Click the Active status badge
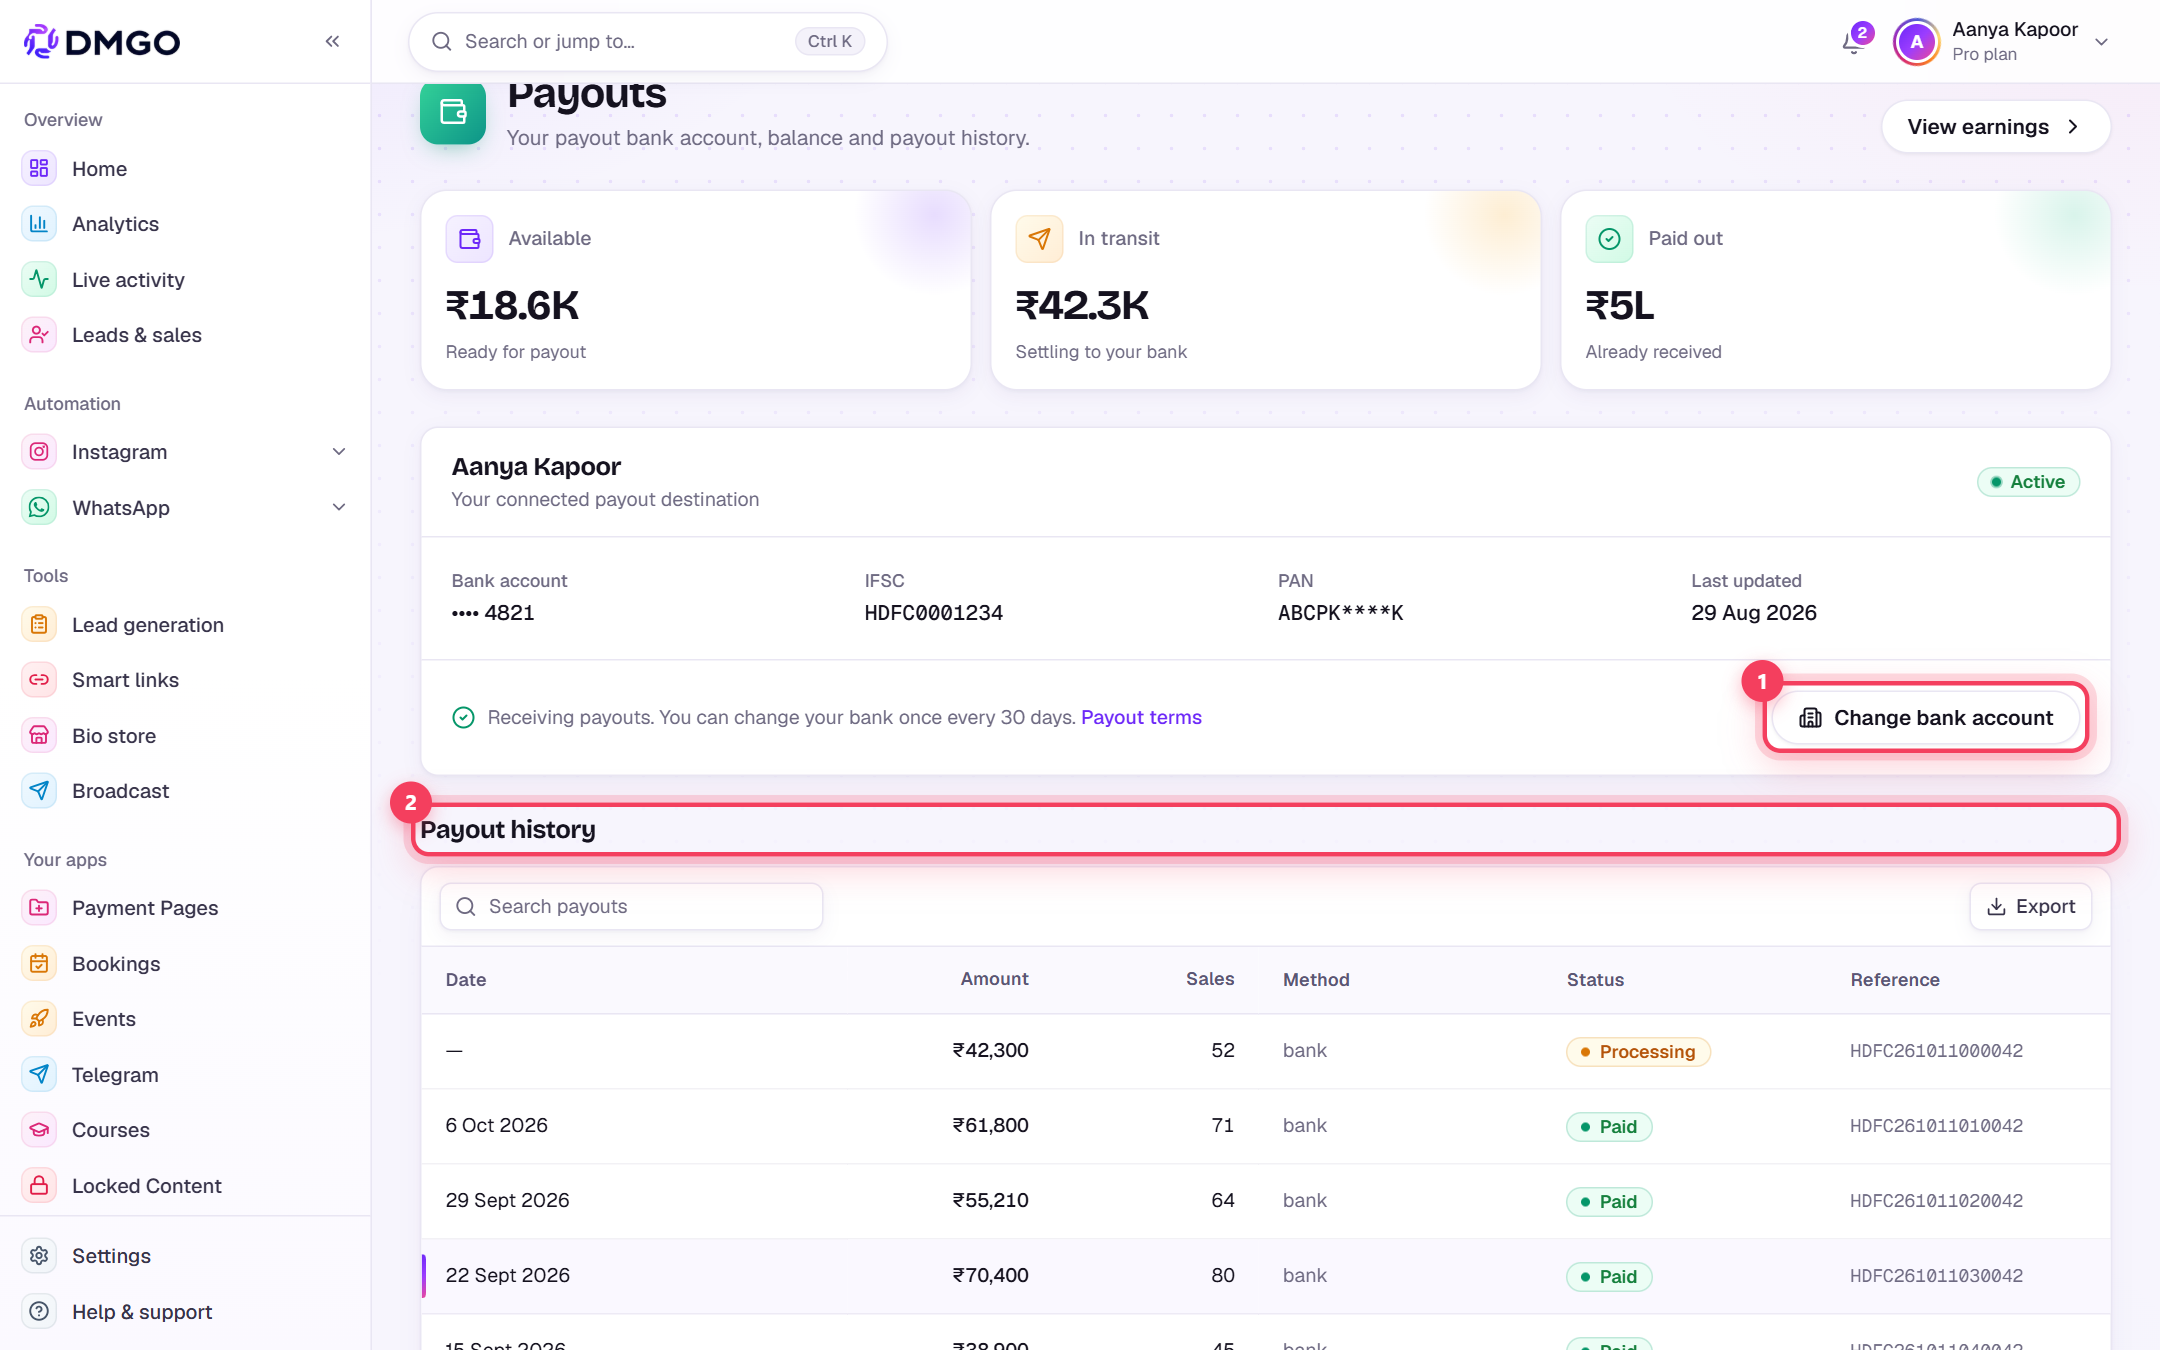2160x1350 pixels. click(x=2028, y=482)
